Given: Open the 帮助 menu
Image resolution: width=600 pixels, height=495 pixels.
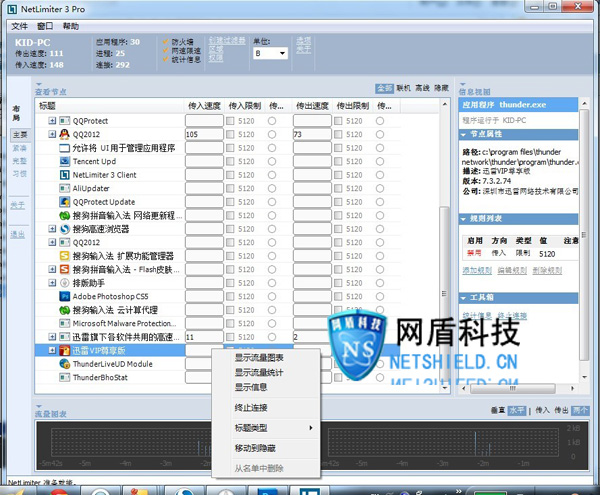Looking at the screenshot, I should pyautogui.click(x=71, y=26).
